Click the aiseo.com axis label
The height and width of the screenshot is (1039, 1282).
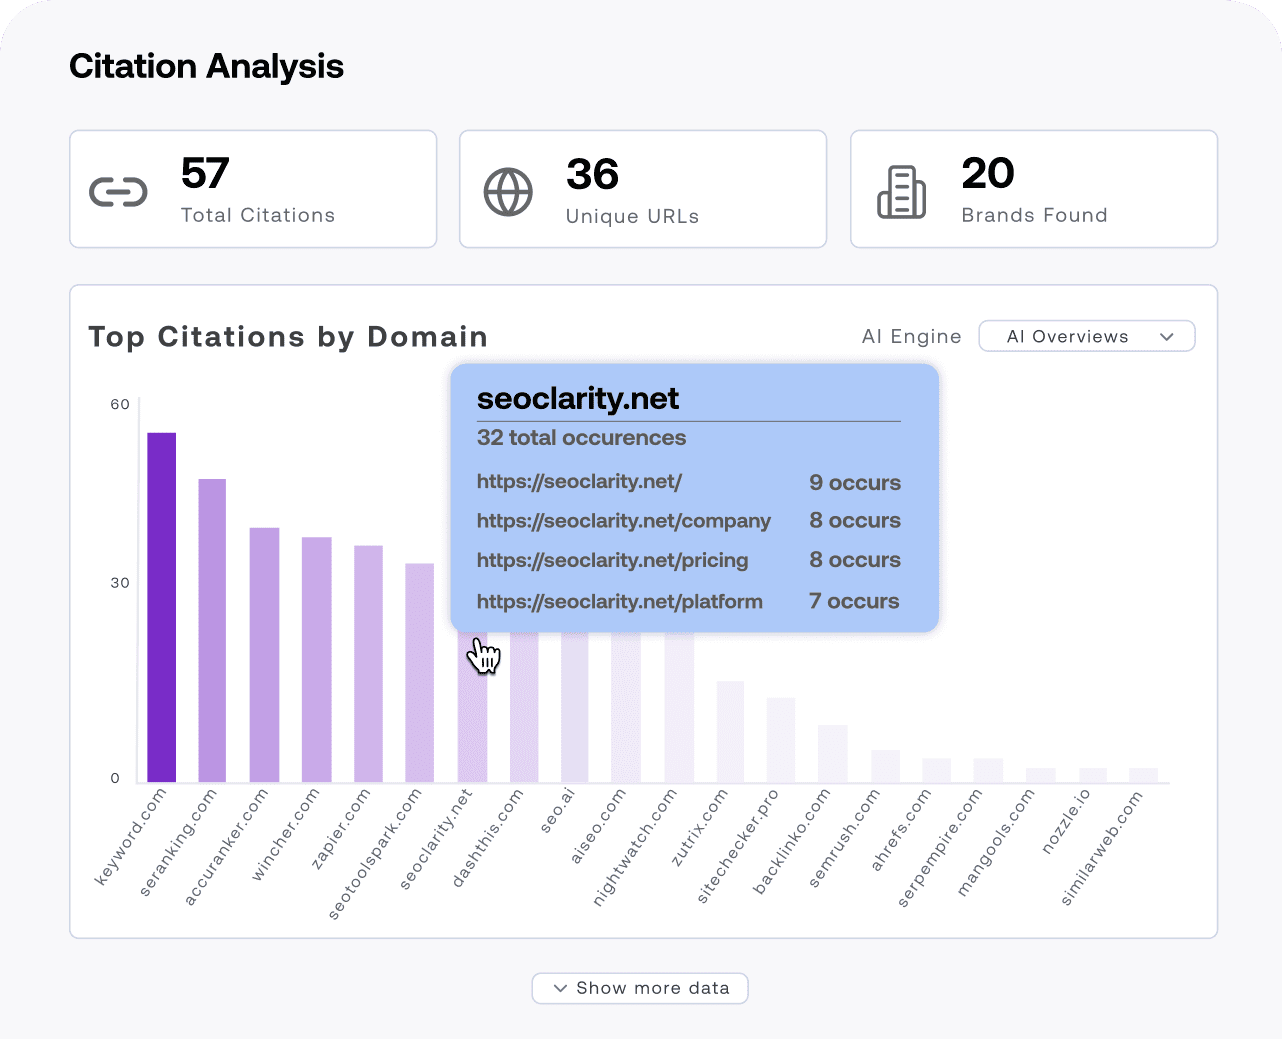[x=598, y=826]
